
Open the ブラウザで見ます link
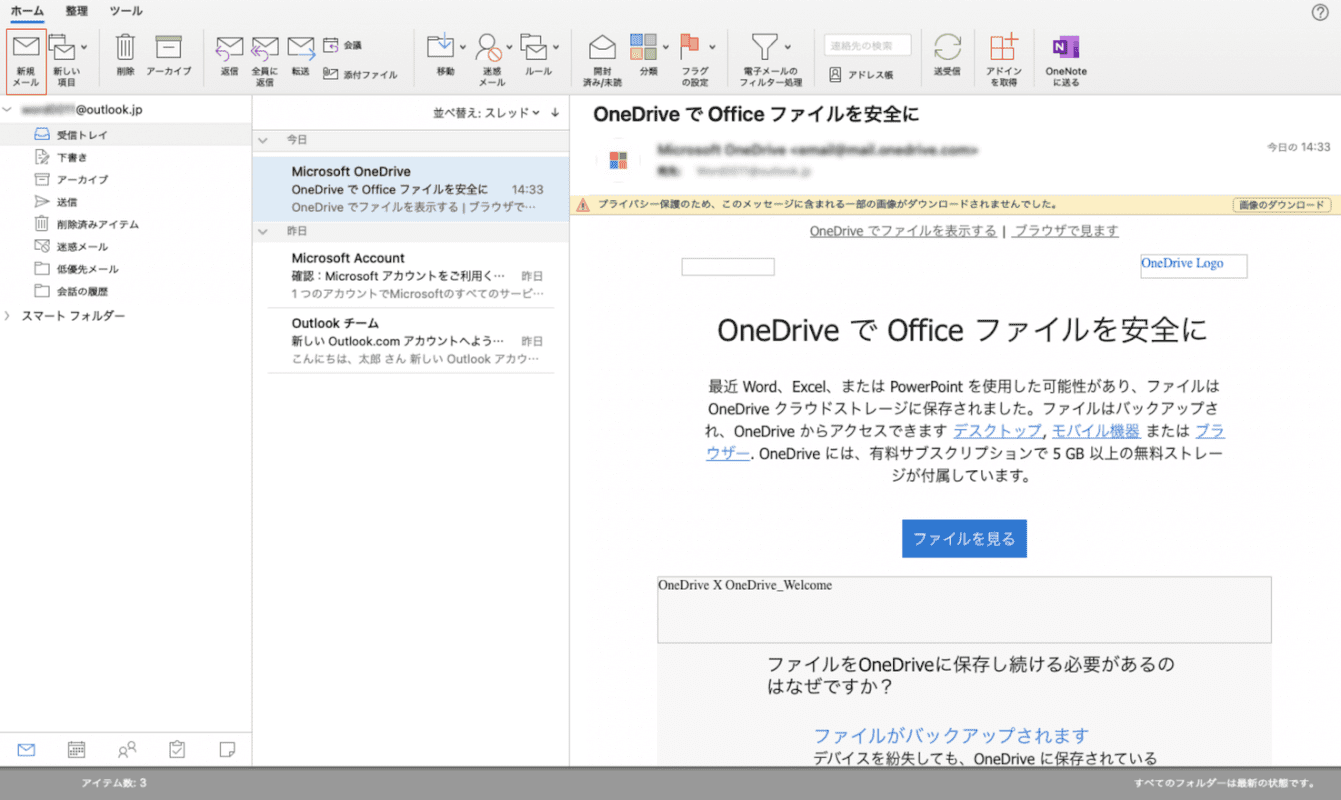(x=1066, y=231)
